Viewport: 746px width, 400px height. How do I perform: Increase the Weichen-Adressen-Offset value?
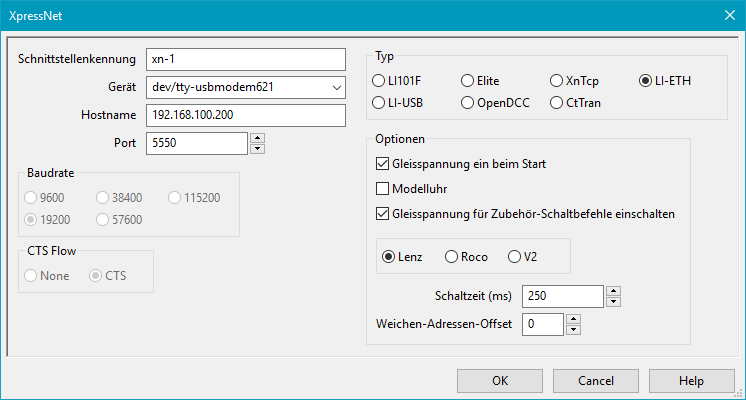pyautogui.click(x=574, y=319)
